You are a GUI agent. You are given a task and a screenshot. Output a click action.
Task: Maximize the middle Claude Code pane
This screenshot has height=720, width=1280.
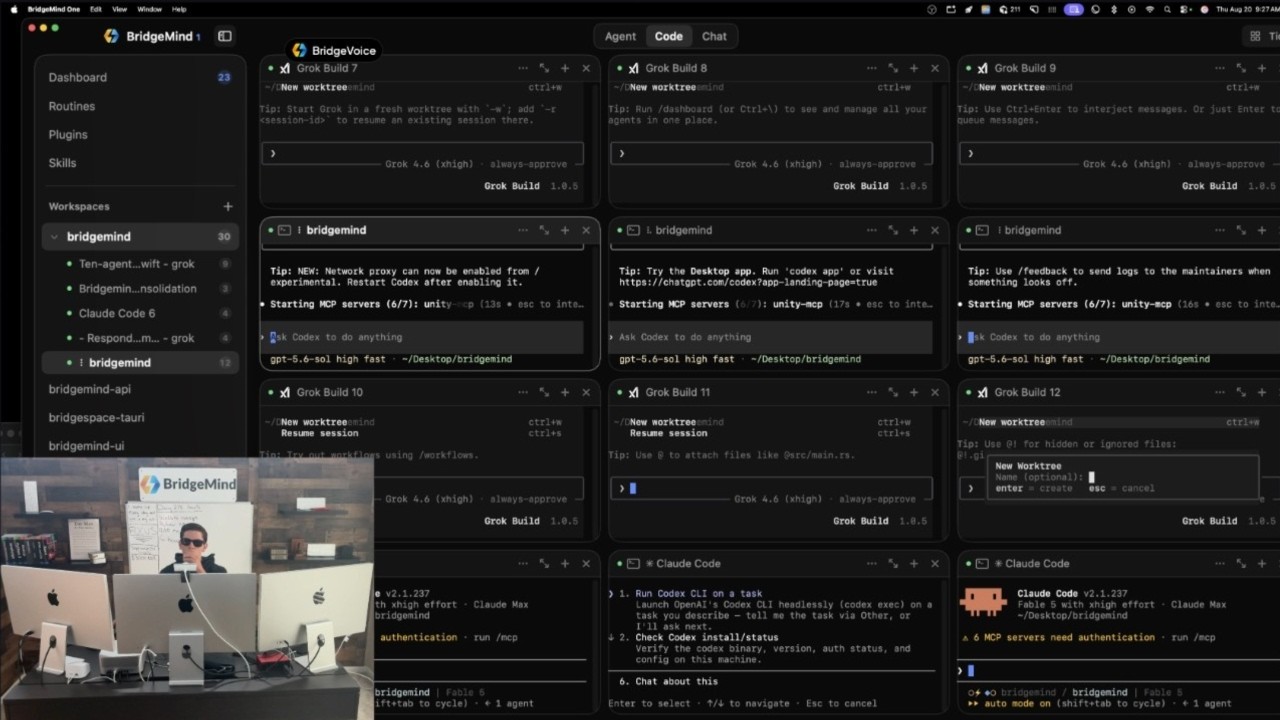coord(893,563)
